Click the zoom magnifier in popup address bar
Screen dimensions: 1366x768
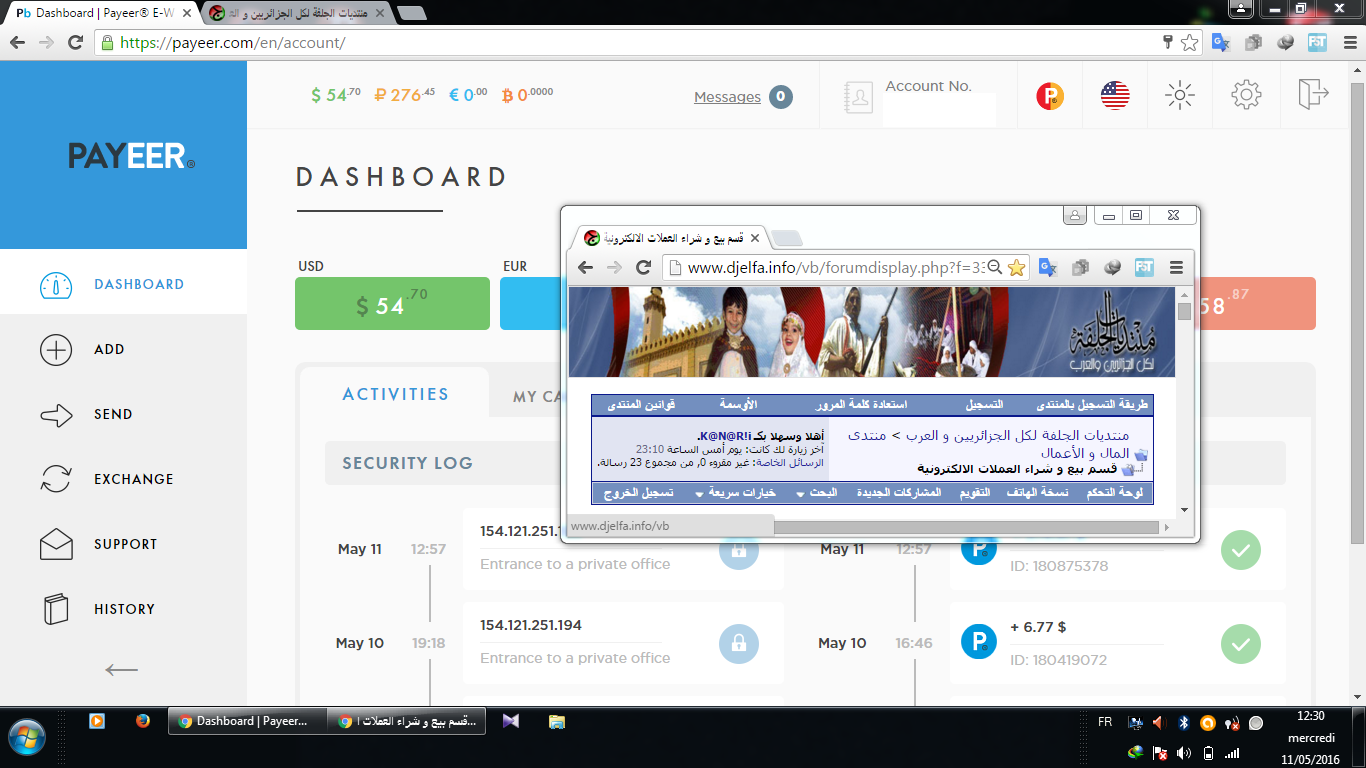click(x=996, y=268)
